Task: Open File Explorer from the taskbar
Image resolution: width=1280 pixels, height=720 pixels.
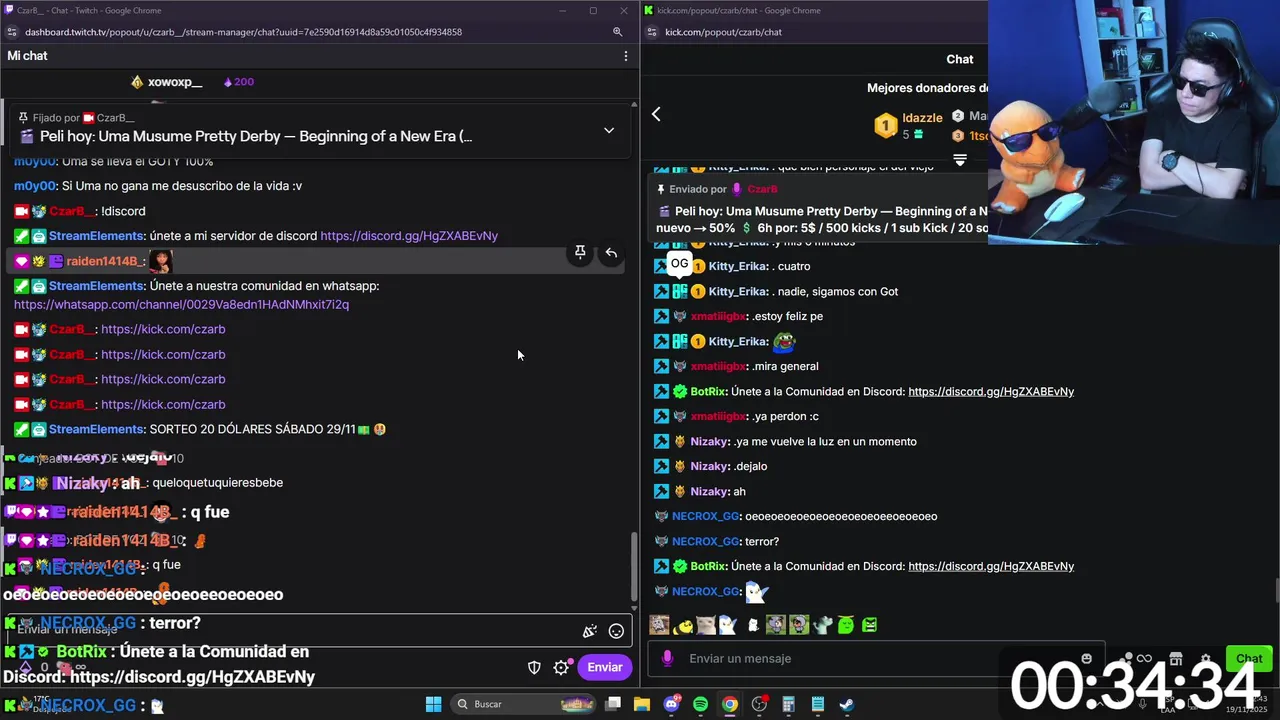Action: (642, 704)
